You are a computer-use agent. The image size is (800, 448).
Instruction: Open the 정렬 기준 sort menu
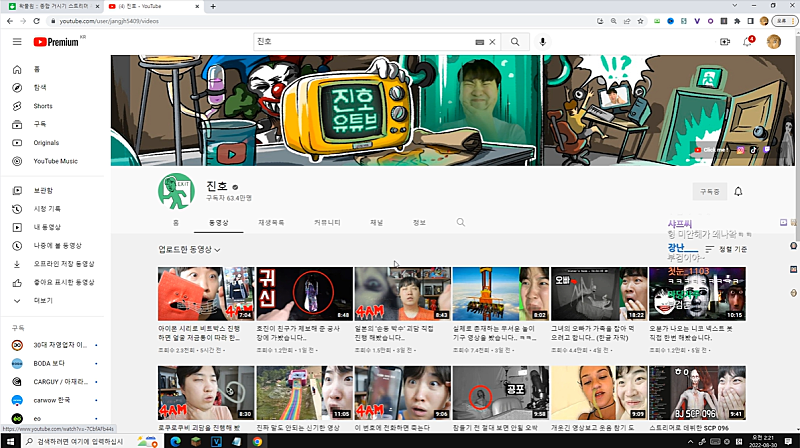(x=725, y=249)
